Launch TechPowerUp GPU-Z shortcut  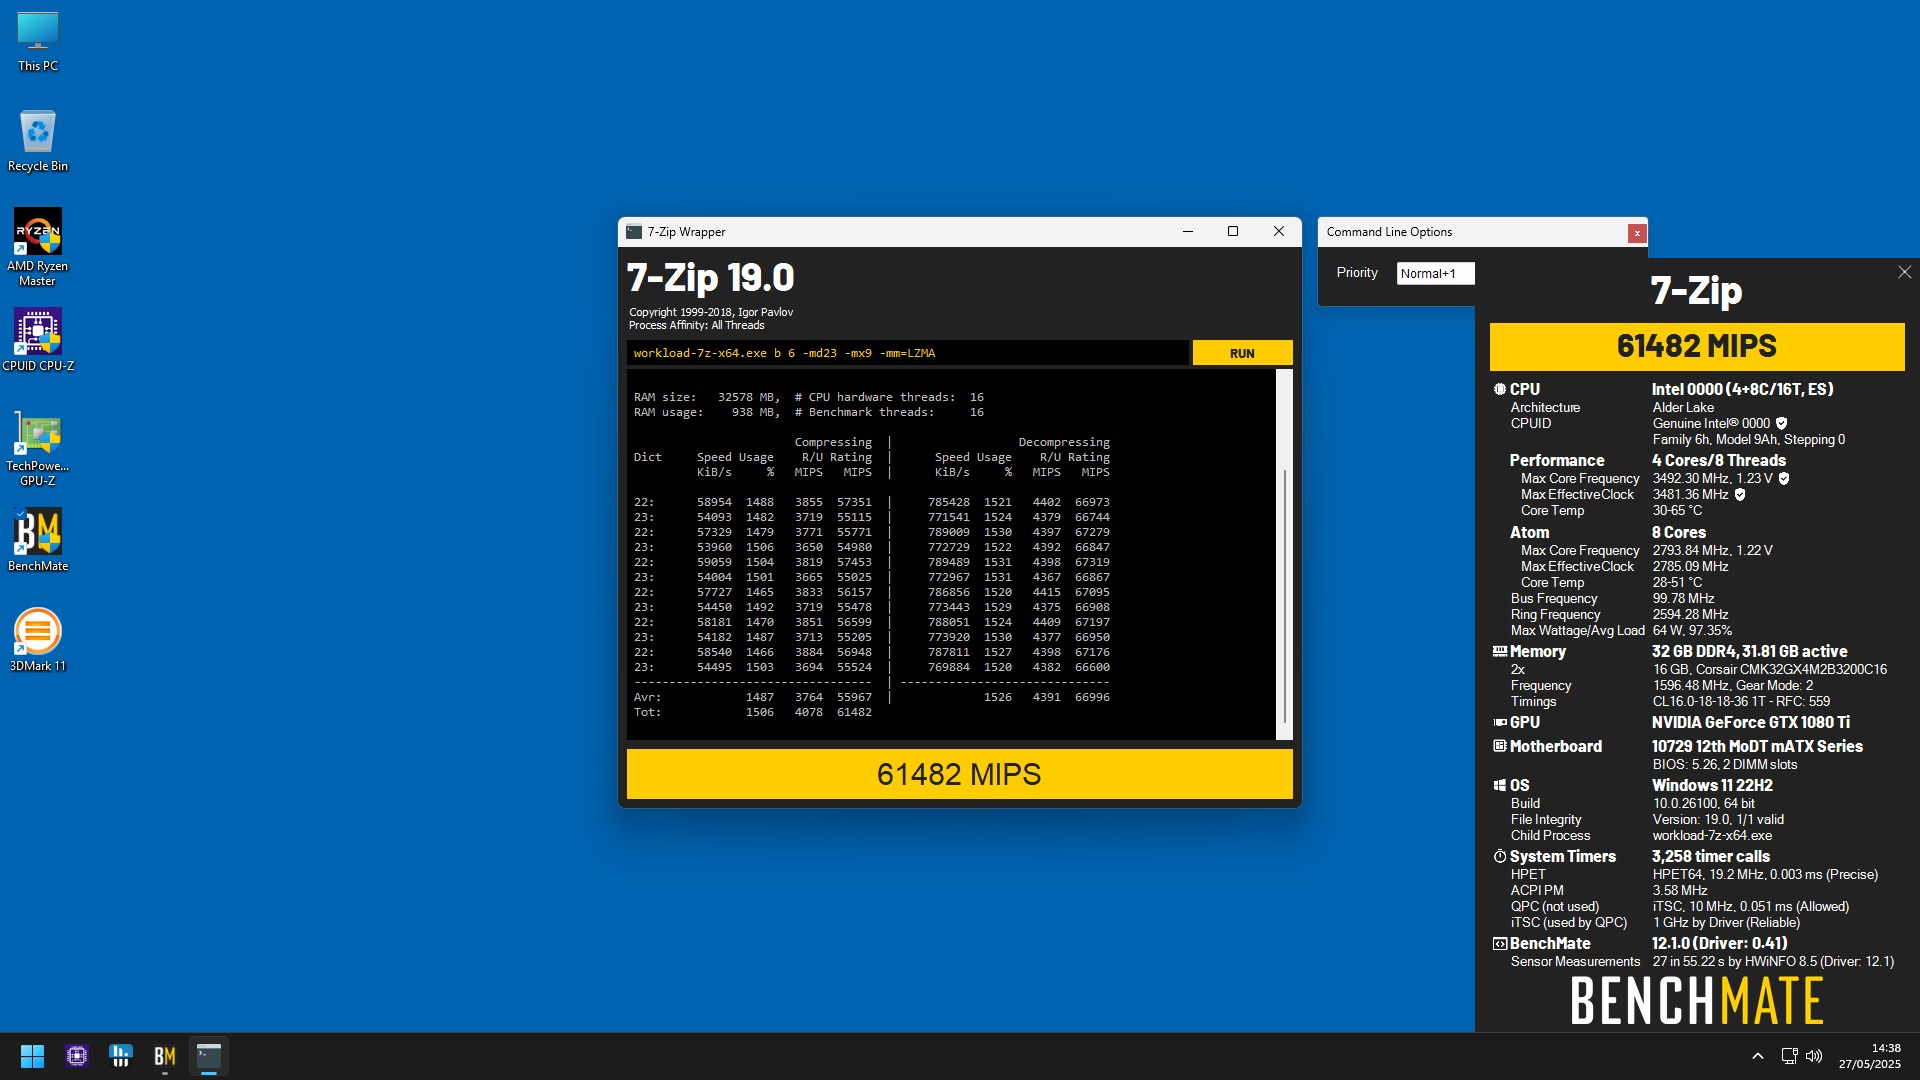pos(38,447)
